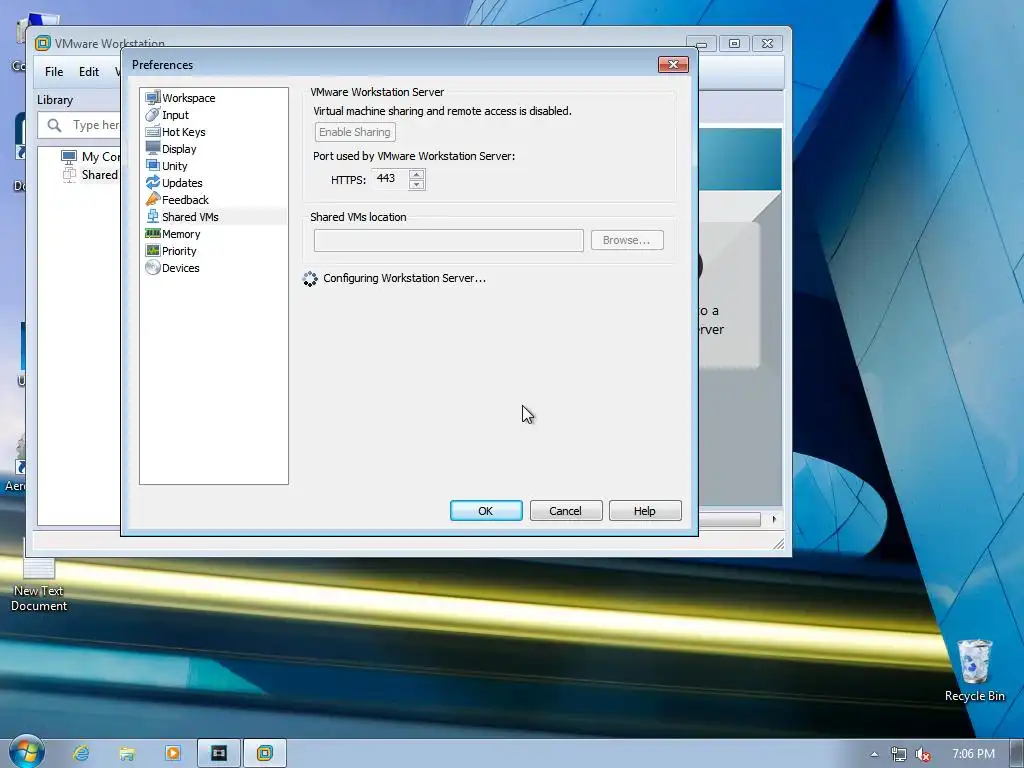Click the Devices disc icon
The image size is (1024, 768).
point(153,267)
